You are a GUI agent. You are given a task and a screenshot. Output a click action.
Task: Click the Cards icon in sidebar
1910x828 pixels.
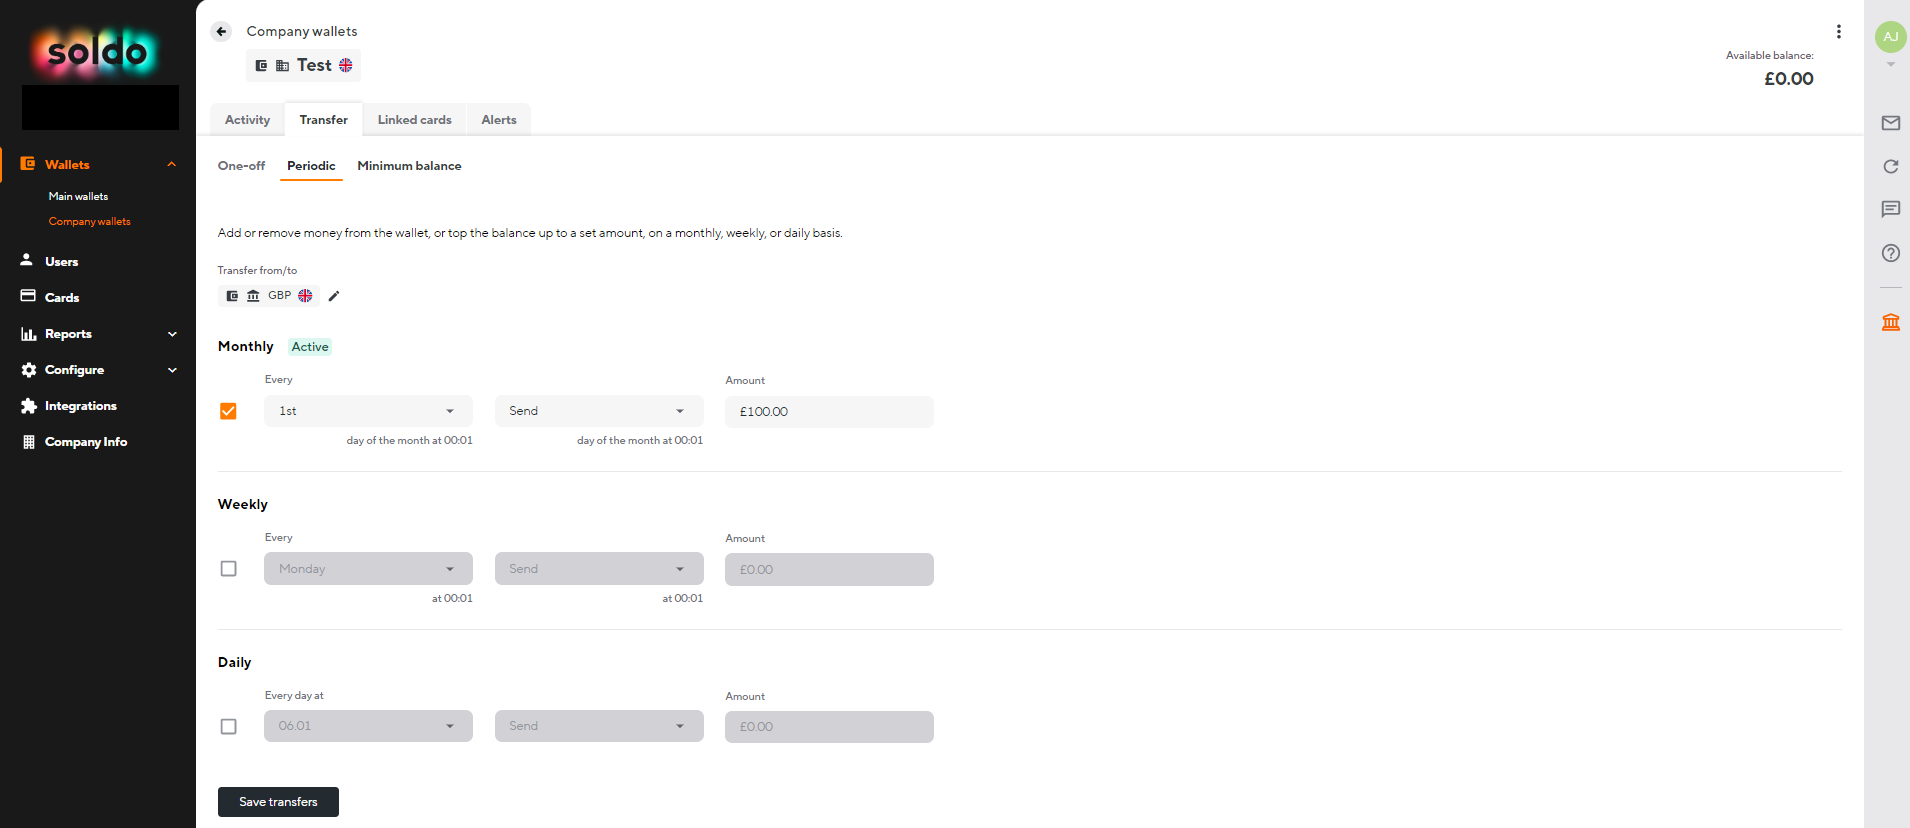point(28,296)
